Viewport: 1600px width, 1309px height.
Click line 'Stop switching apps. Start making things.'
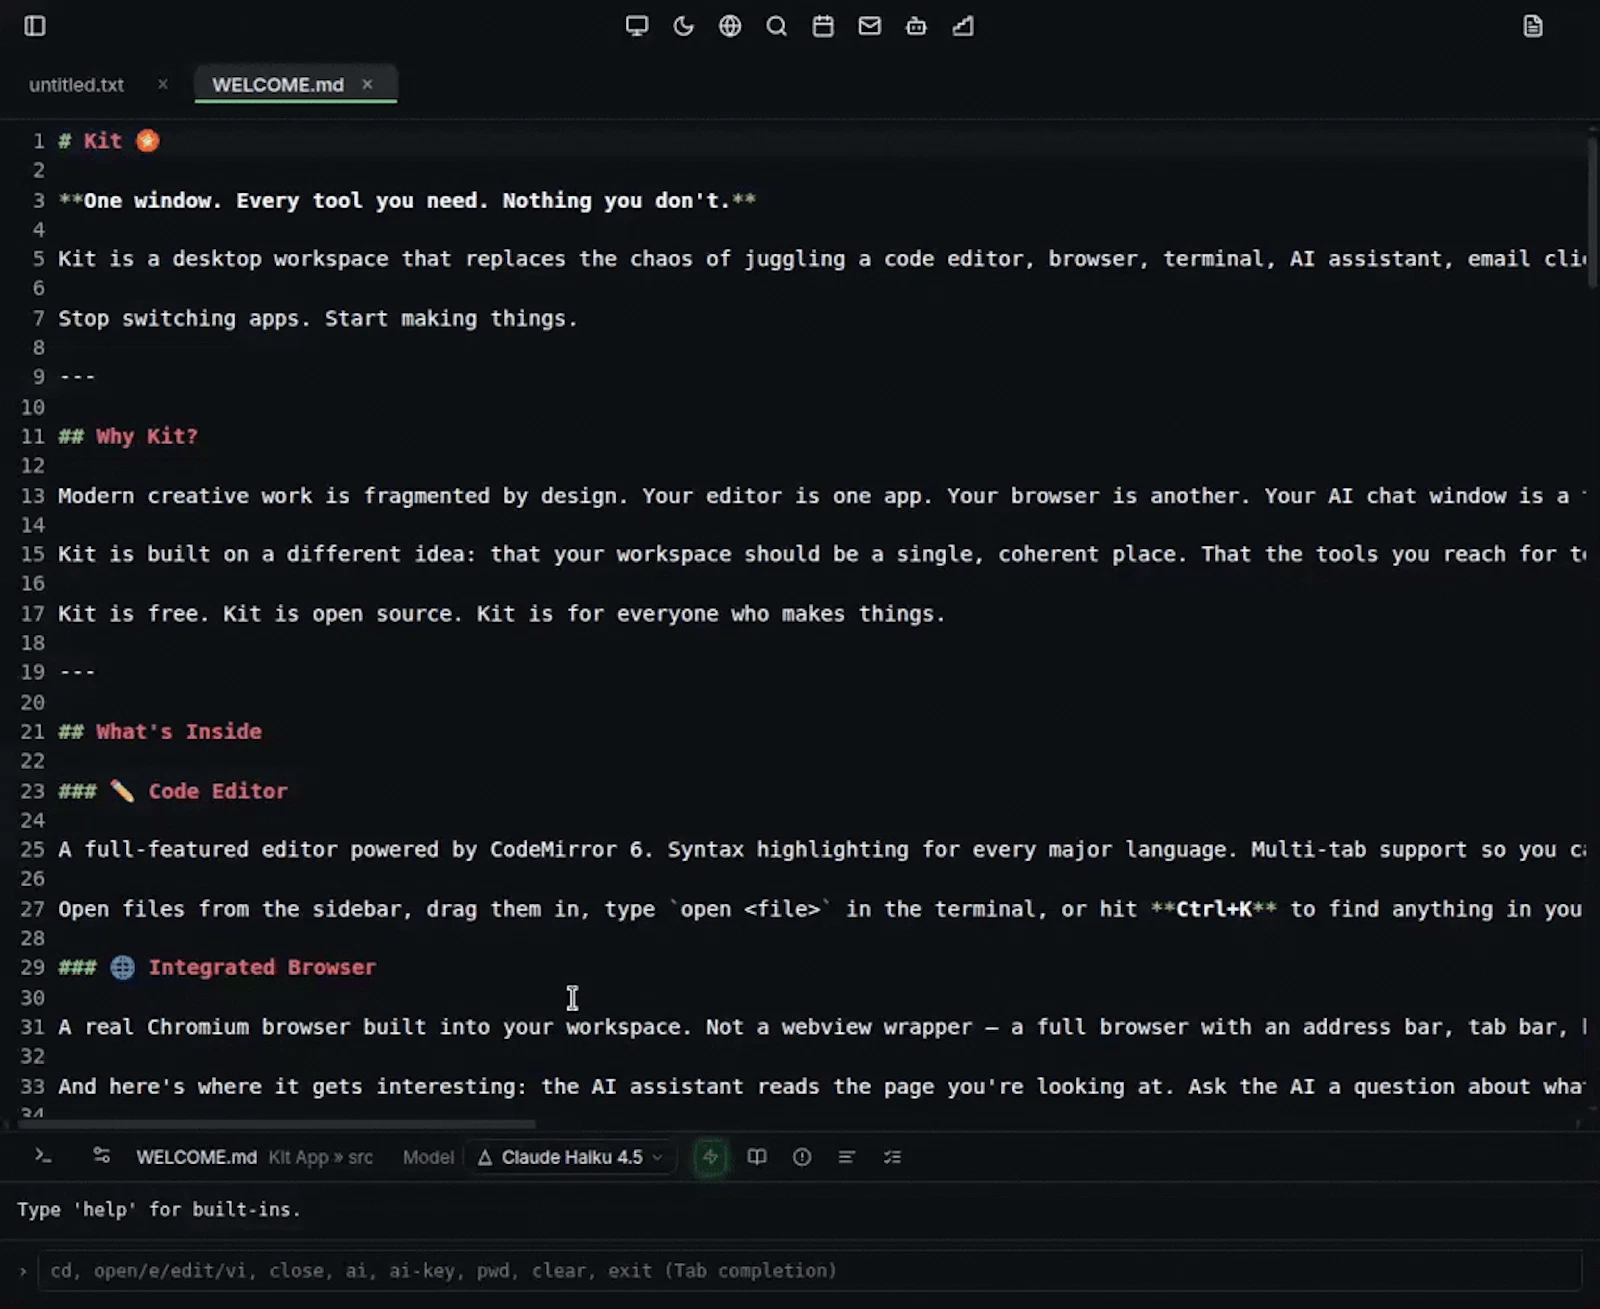(x=318, y=318)
